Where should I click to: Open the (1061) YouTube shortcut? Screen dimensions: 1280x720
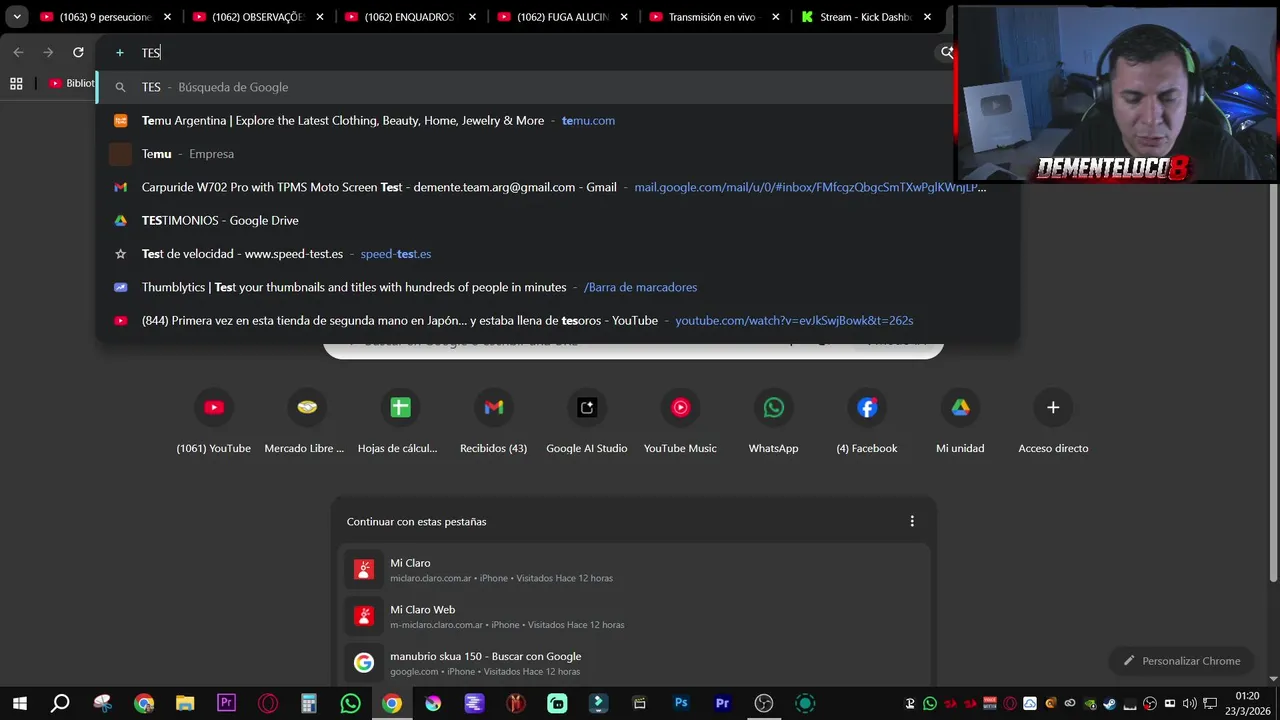pos(213,421)
